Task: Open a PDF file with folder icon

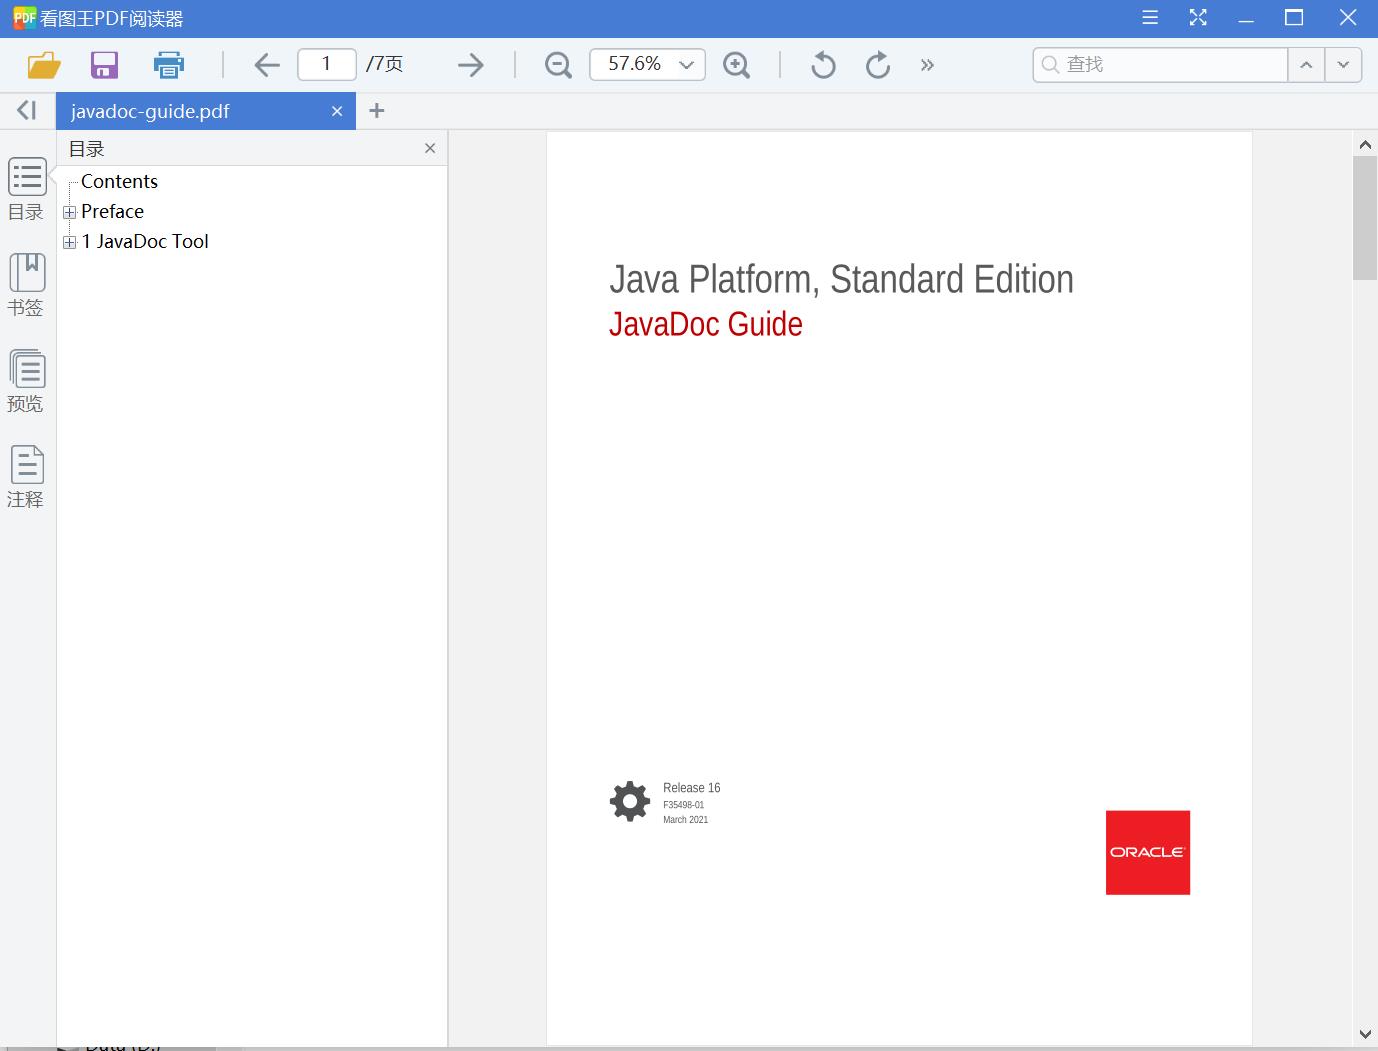Action: (x=44, y=65)
